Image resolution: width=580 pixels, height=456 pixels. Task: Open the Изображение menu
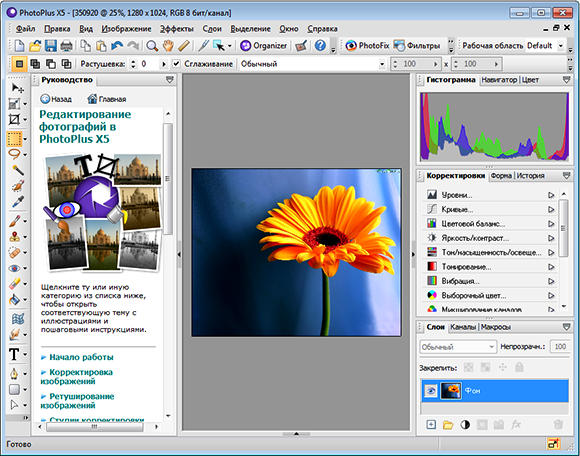coord(127,28)
